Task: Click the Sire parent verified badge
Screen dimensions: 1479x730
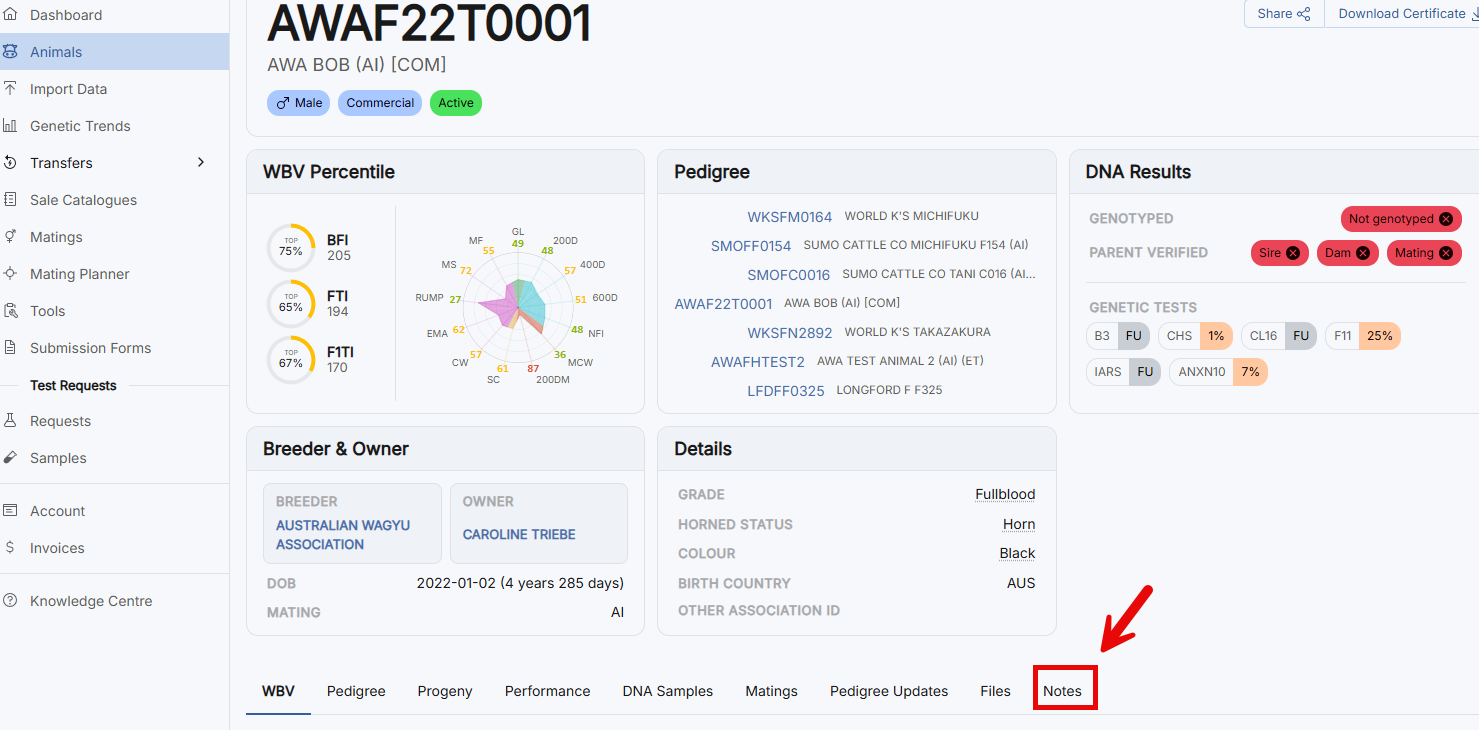Action: click(1279, 253)
